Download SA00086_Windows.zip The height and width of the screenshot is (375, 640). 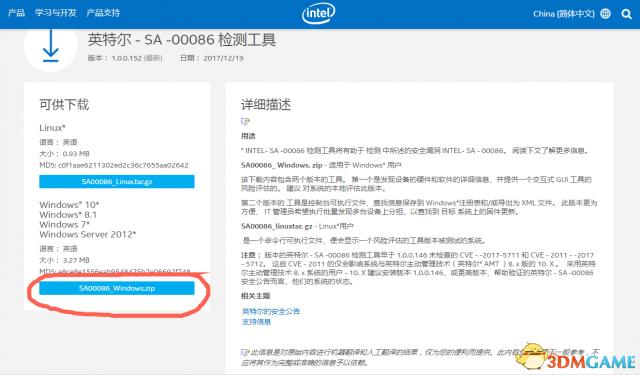117,288
